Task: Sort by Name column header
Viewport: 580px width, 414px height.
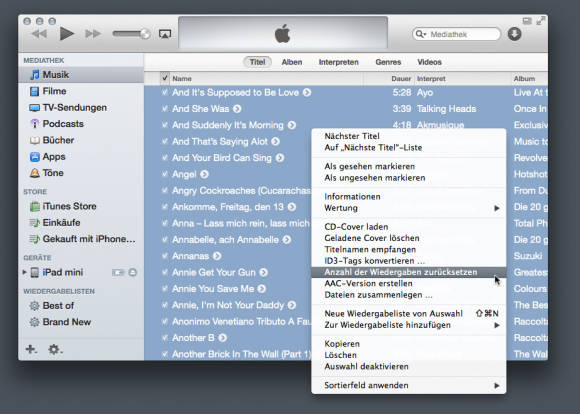Action: point(266,78)
